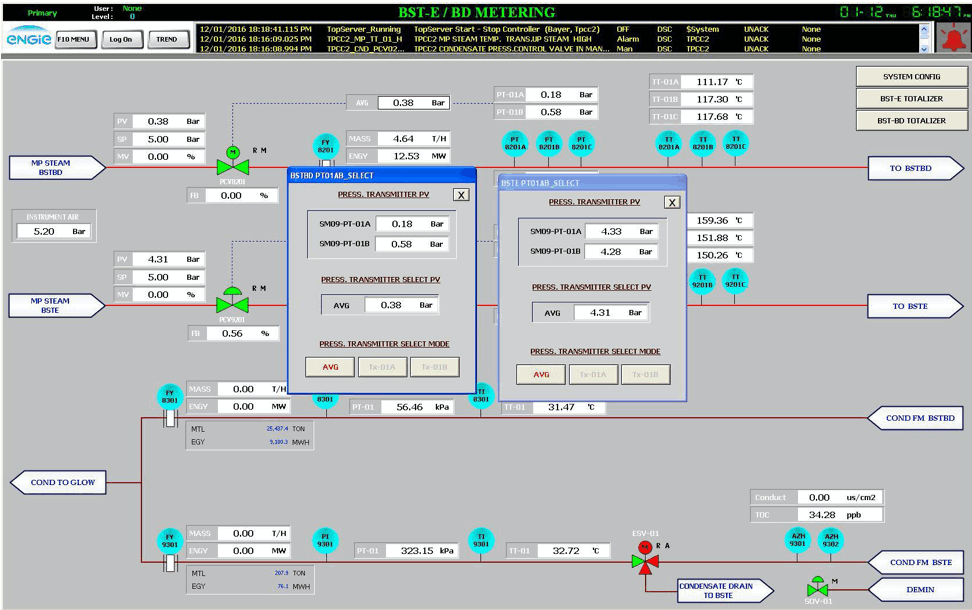972x610 pixels.
Task: Click the ENGIE logo
Action: [x=29, y=37]
